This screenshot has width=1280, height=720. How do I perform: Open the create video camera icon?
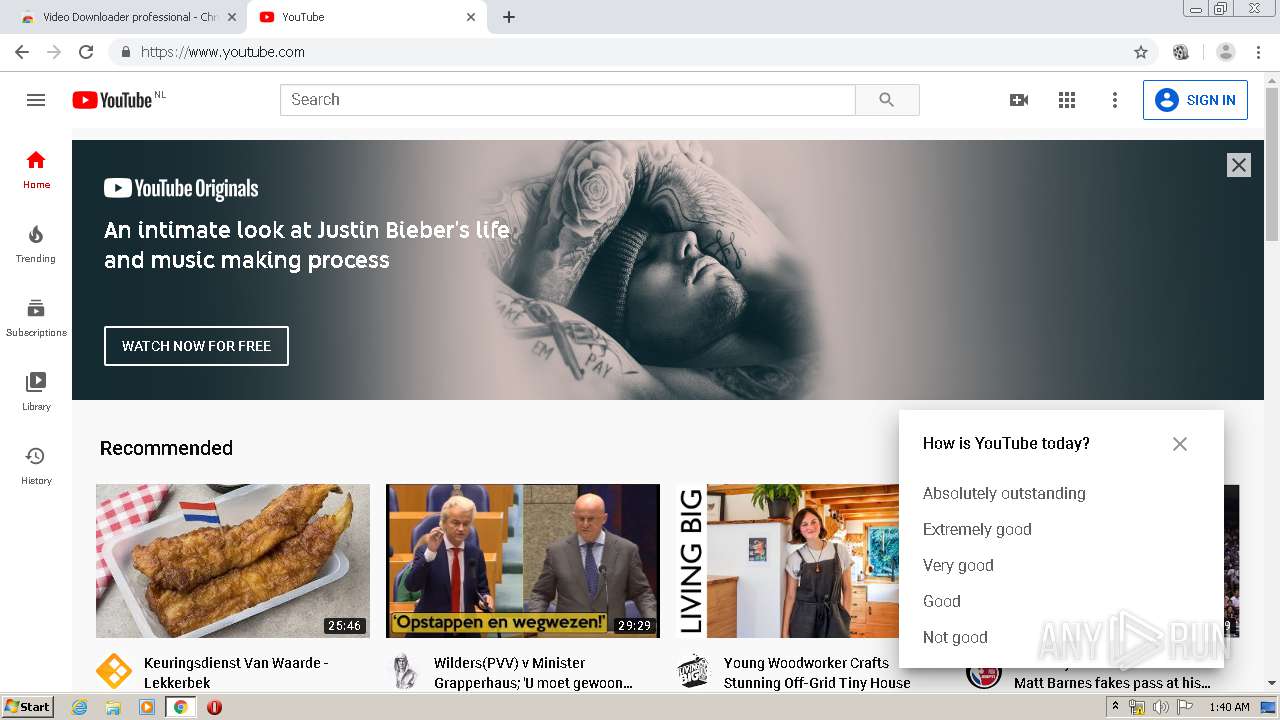[x=1019, y=100]
